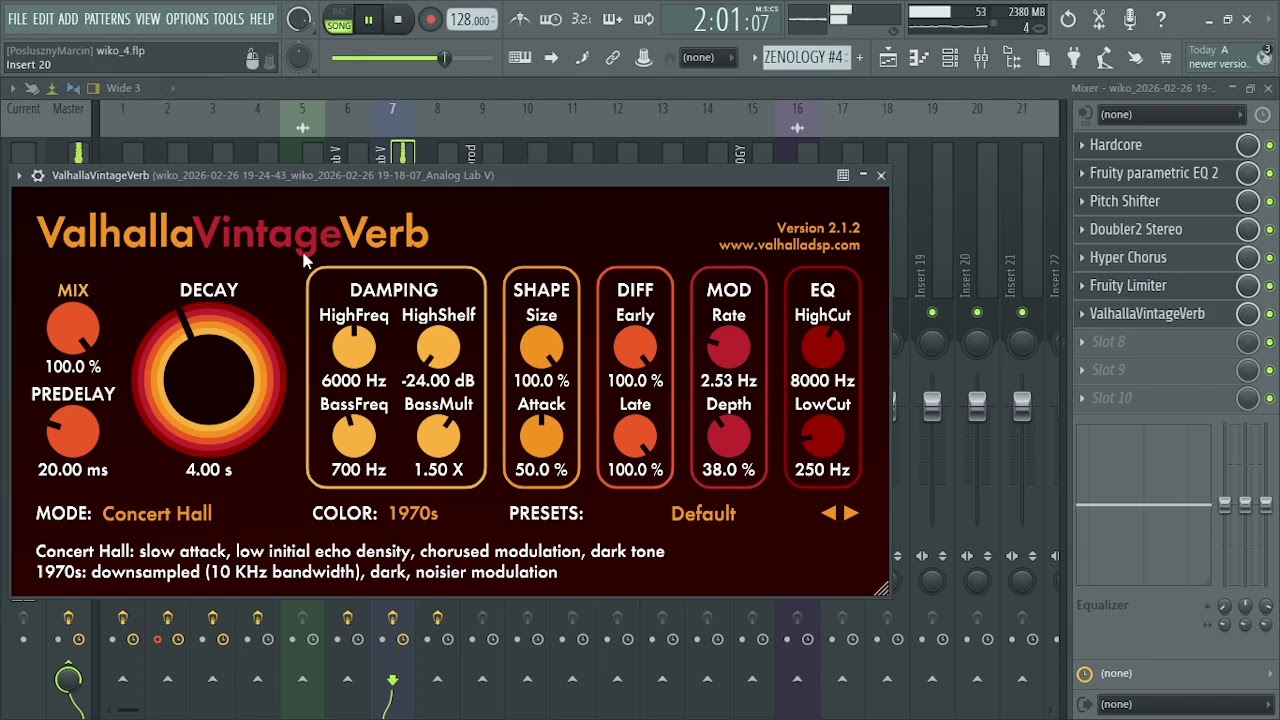This screenshot has height=720, width=1280.
Task: Toggle Pitch Shifter enable LED
Action: coord(1270,201)
